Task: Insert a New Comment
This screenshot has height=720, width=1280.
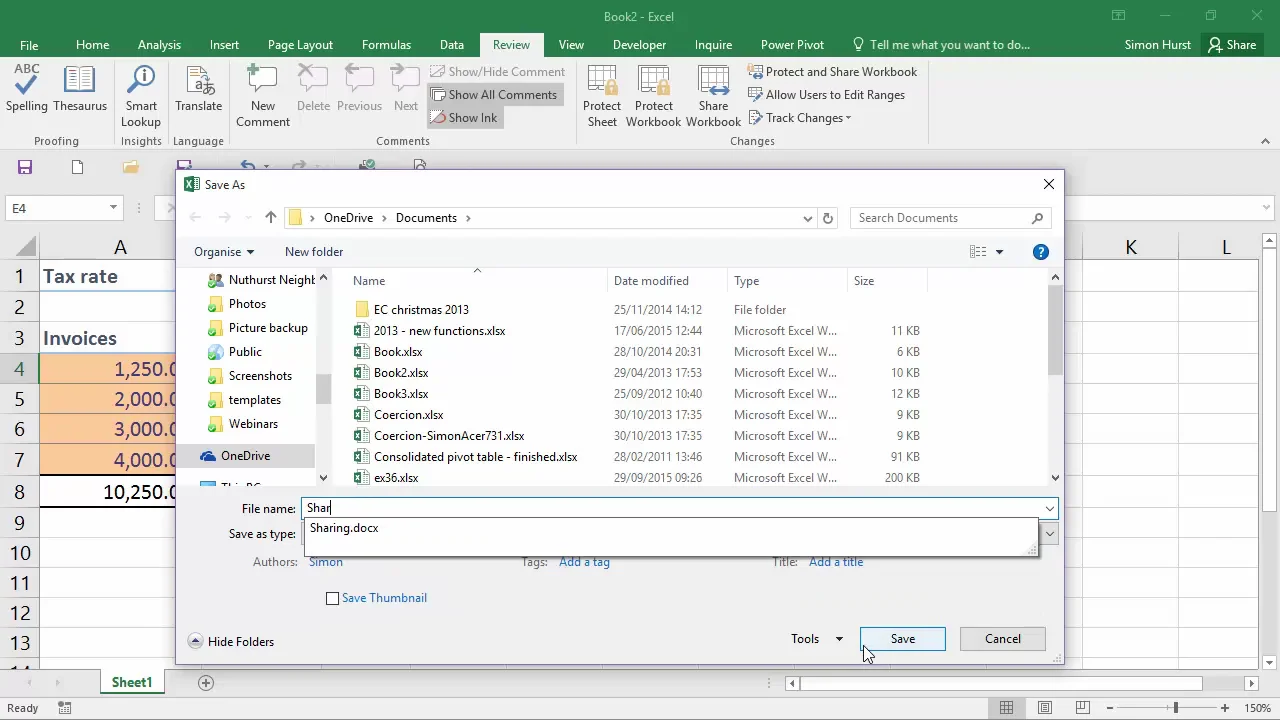Action: click(x=263, y=96)
